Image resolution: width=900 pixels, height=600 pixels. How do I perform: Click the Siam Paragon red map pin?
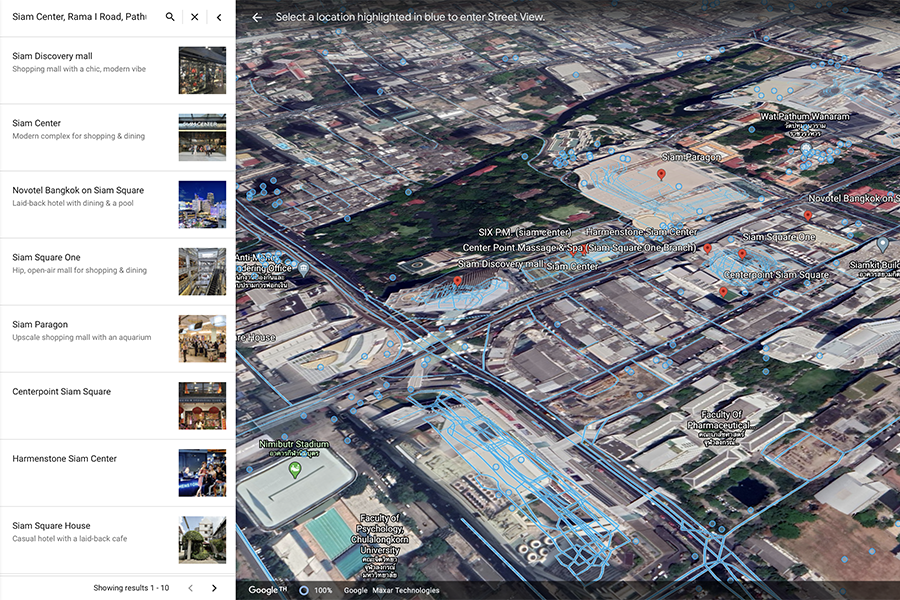tap(661, 175)
